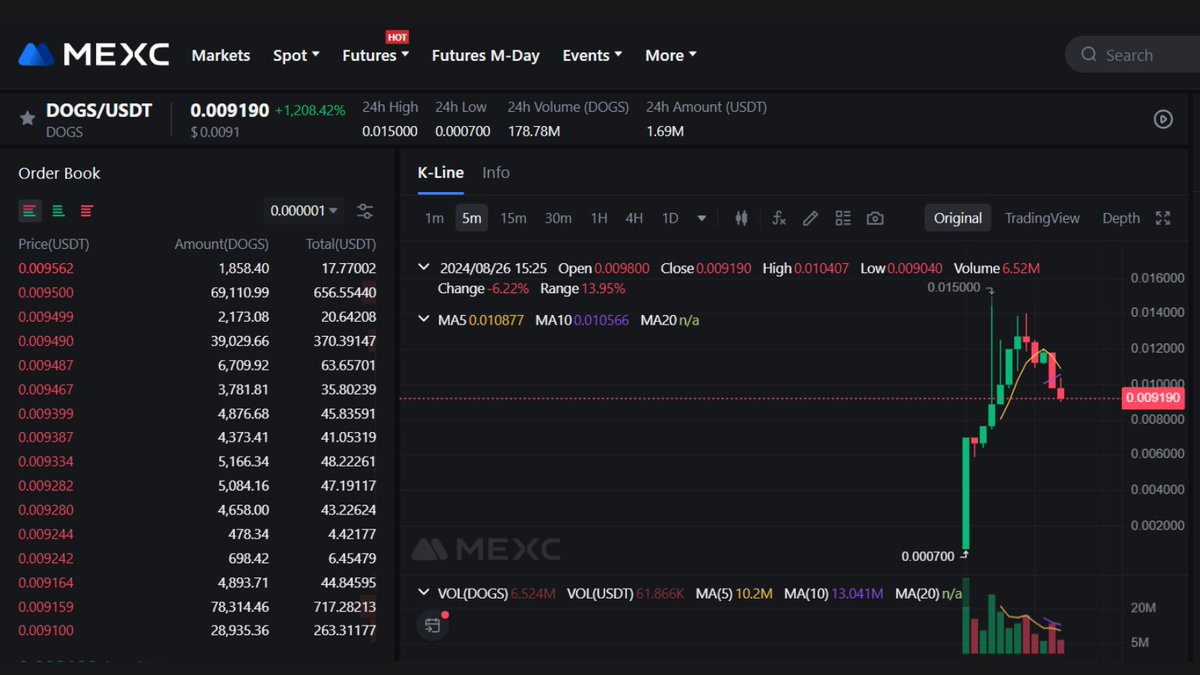The image size is (1200, 675).
Task: Select ask price 0.009387 in order book
Action: coord(46,437)
